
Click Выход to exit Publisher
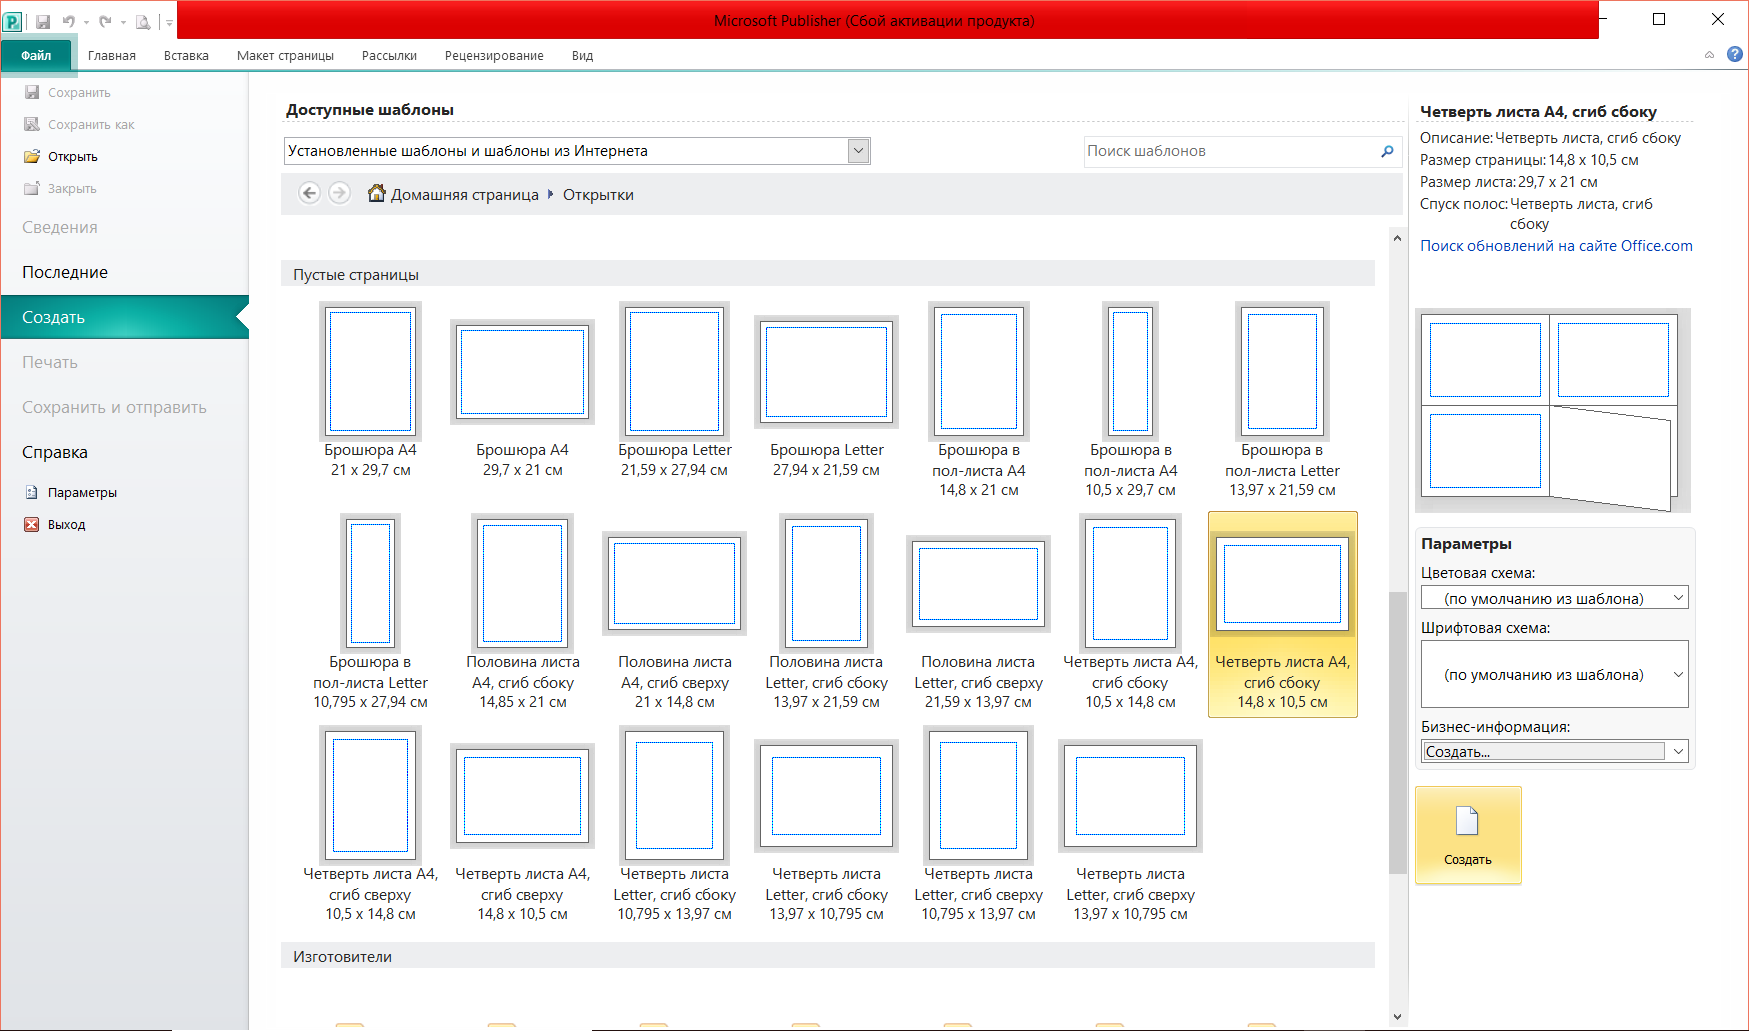click(x=55, y=524)
